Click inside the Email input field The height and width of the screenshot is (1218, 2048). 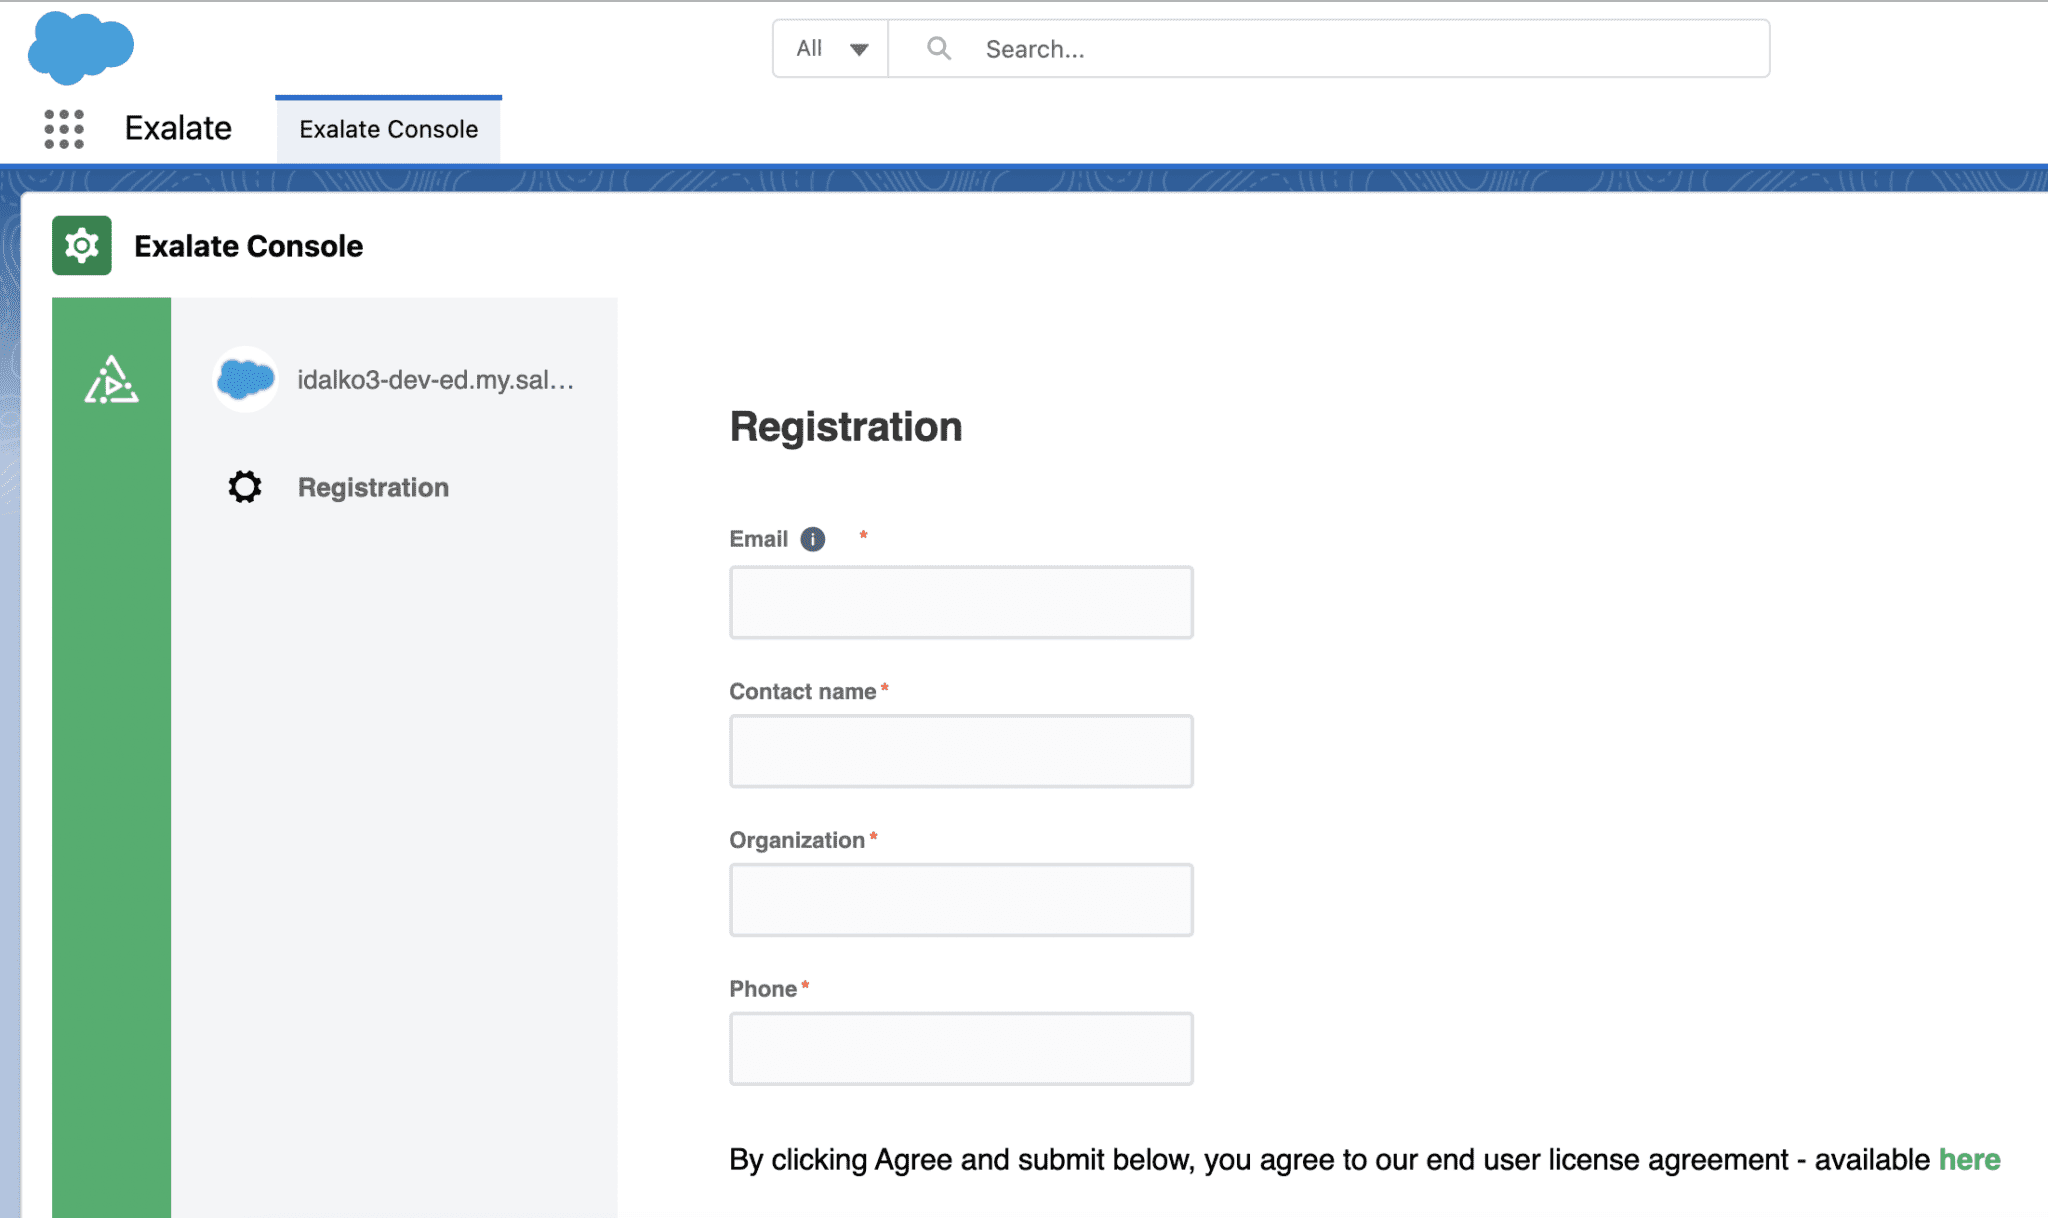pos(960,601)
